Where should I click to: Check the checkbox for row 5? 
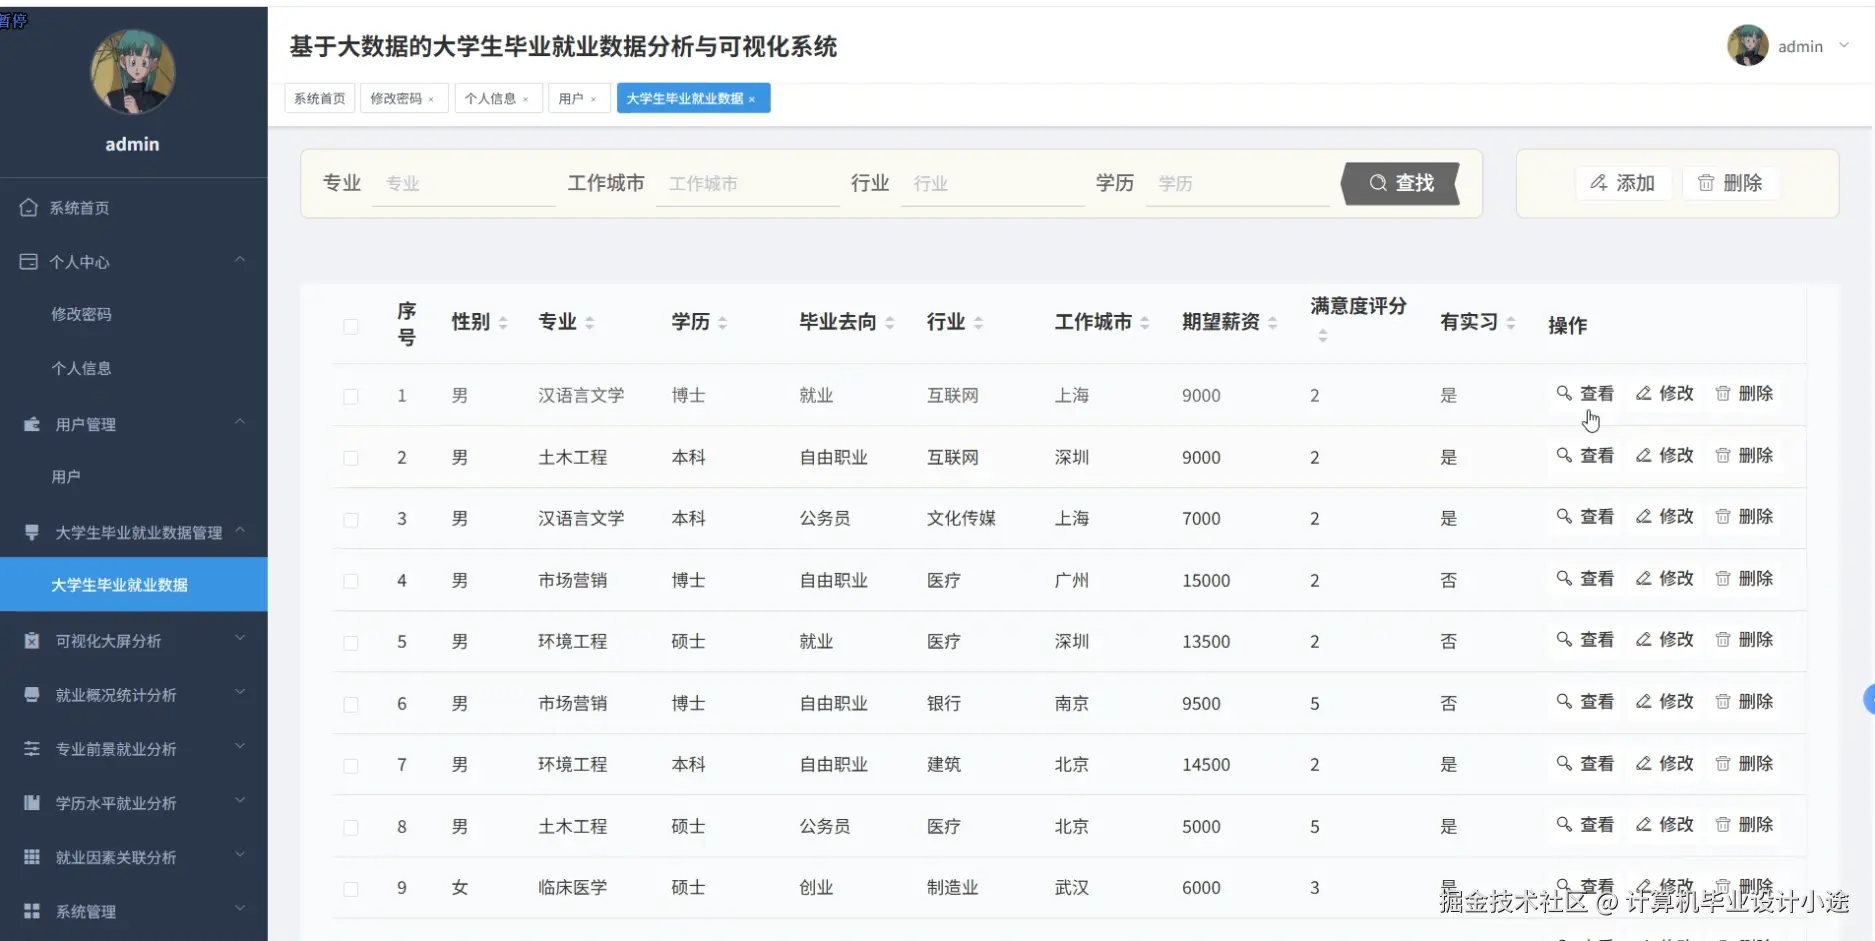pyautogui.click(x=351, y=642)
